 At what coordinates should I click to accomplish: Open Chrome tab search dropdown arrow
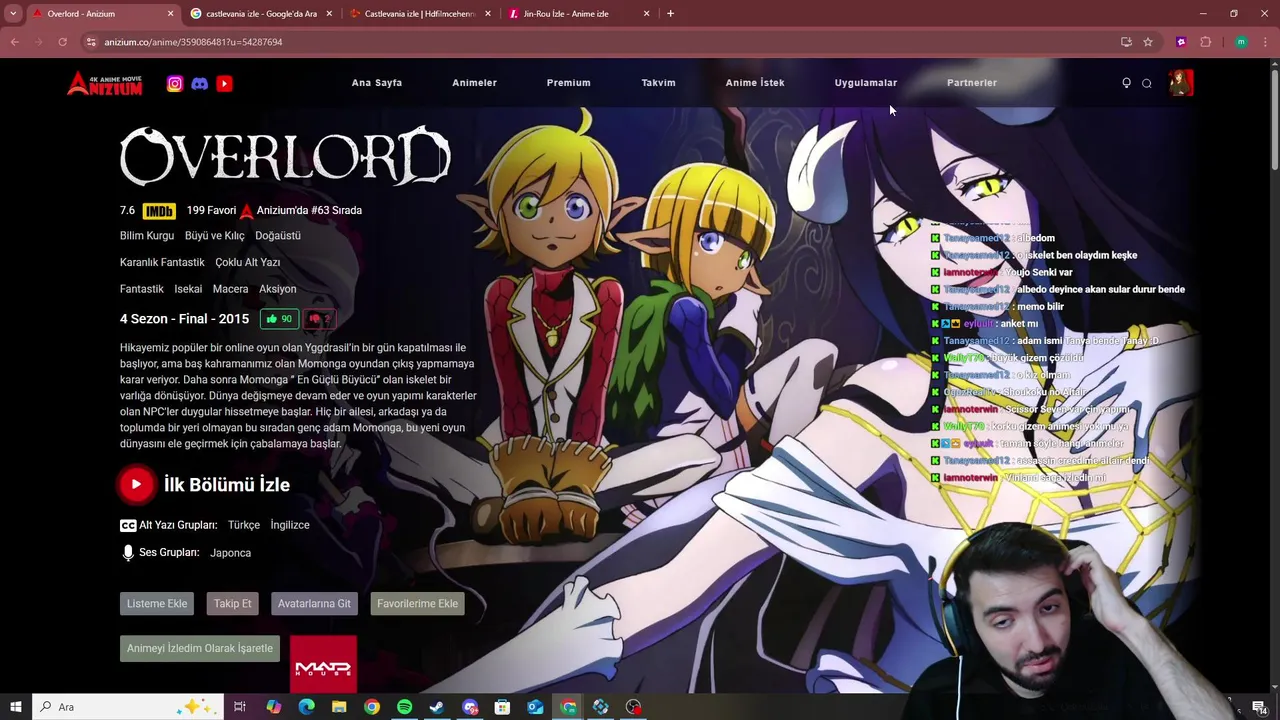coord(13,14)
